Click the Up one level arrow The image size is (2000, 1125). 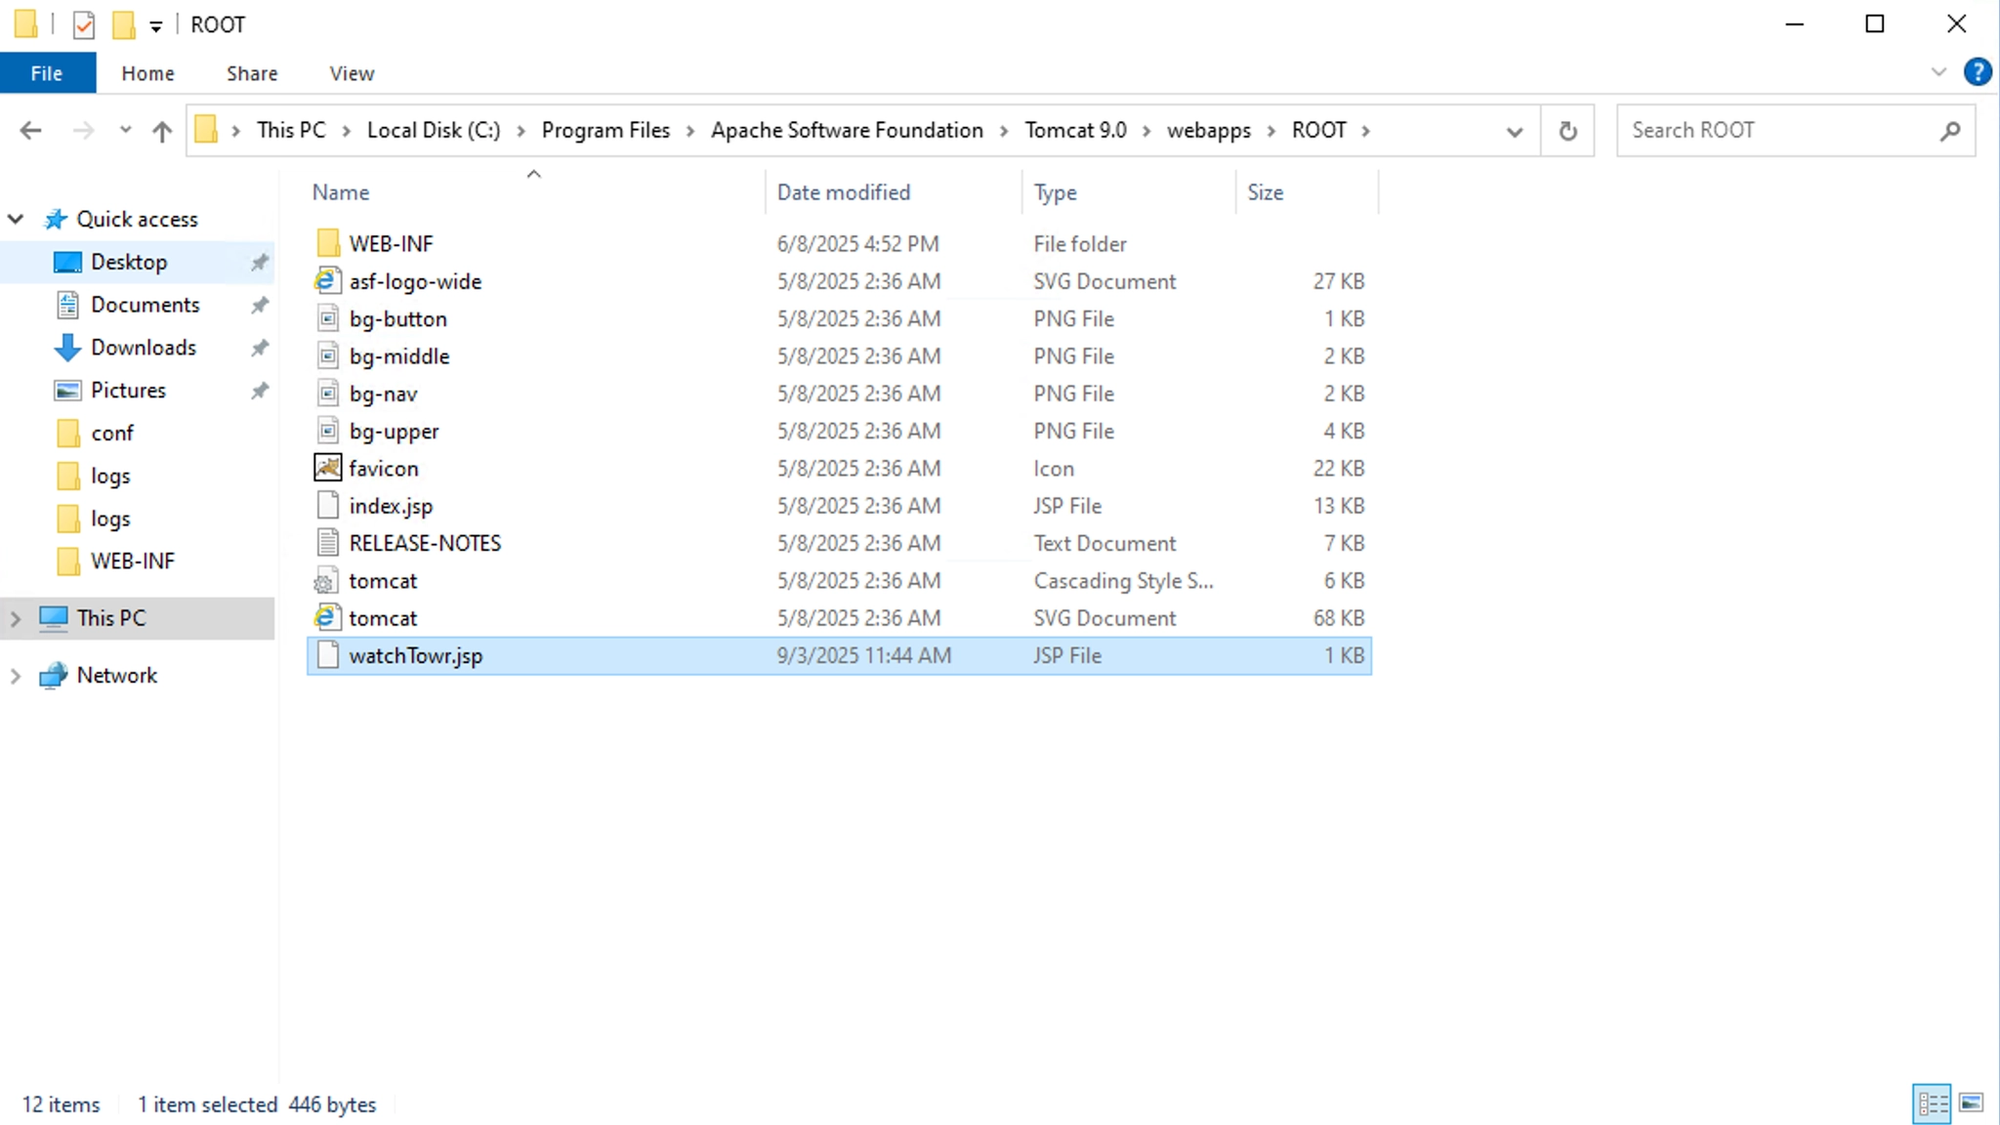162,131
